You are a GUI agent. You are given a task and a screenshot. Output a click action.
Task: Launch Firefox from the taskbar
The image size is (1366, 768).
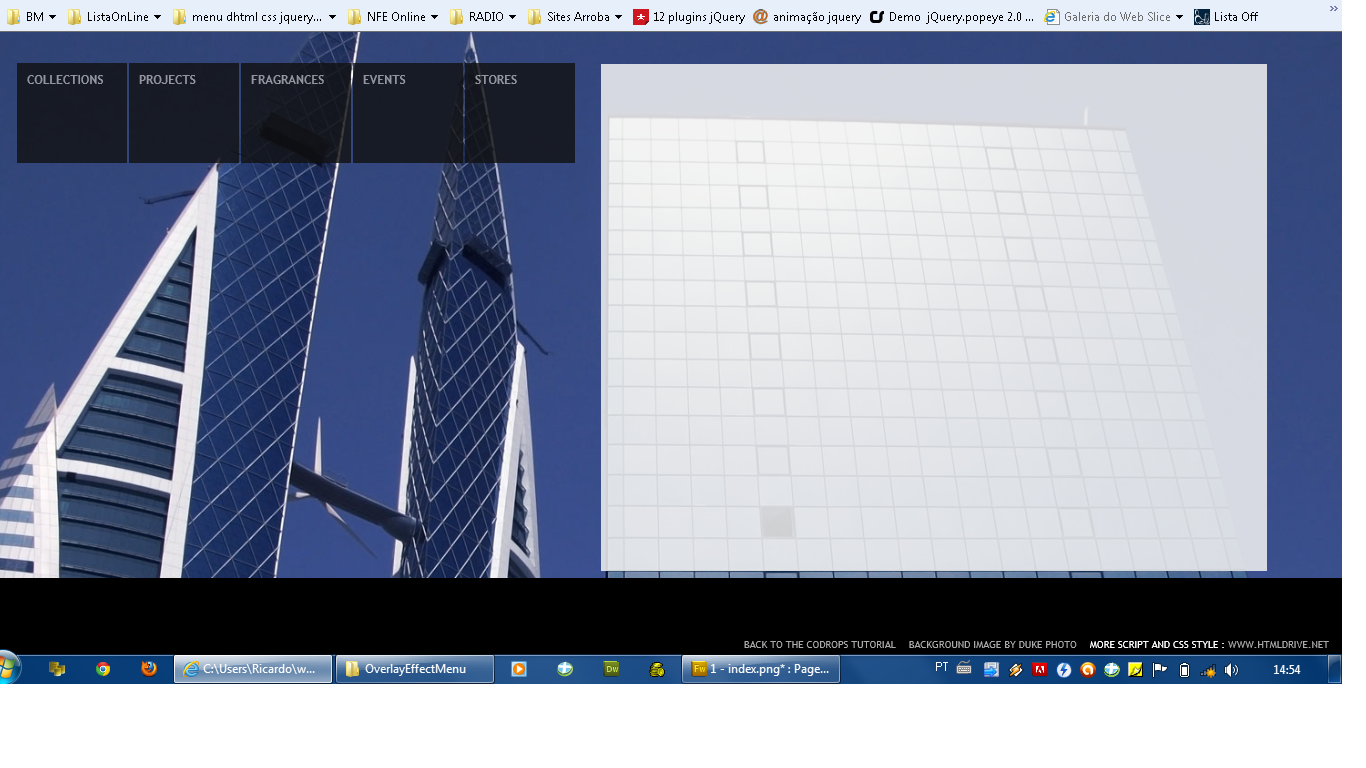[x=149, y=669]
